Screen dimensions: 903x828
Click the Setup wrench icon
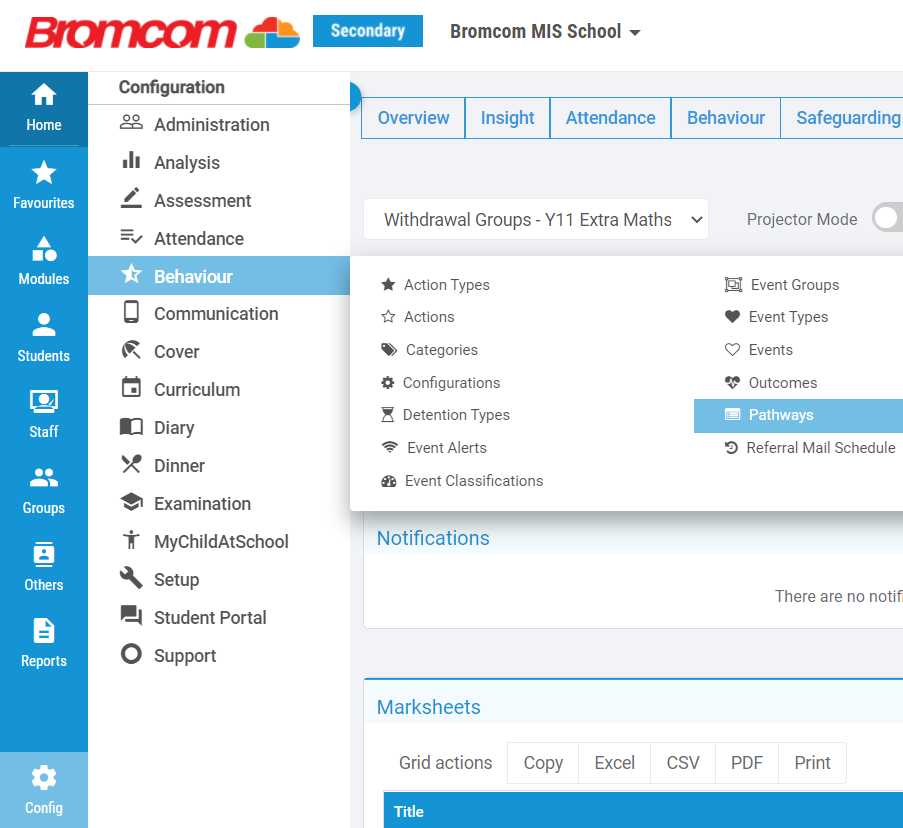pyautogui.click(x=131, y=578)
